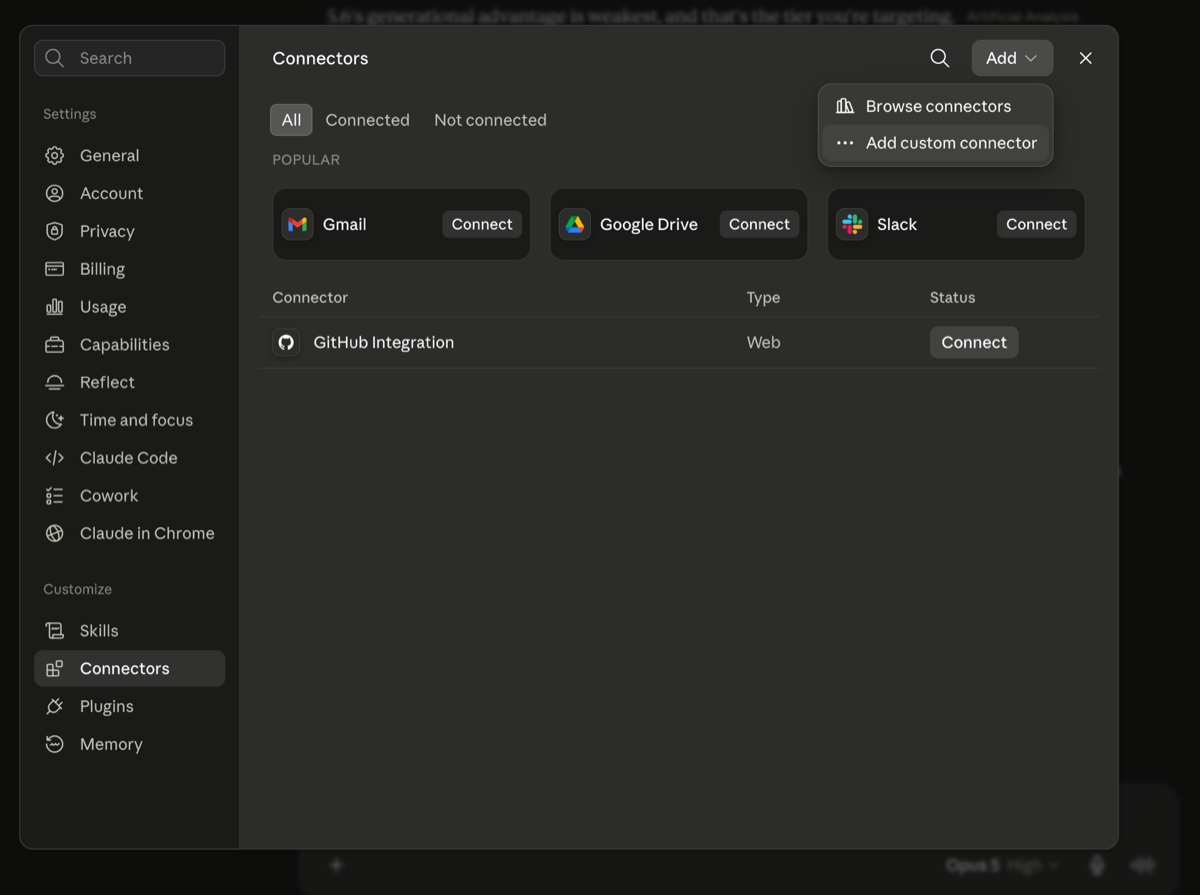This screenshot has height=895, width=1200.
Task: Close the settings dialog with X
Action: [x=1085, y=58]
